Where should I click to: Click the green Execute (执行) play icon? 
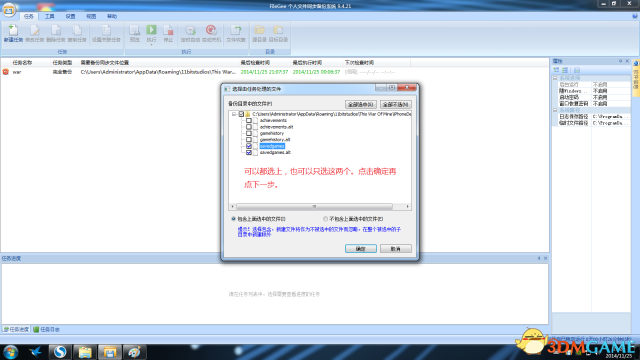(x=151, y=30)
